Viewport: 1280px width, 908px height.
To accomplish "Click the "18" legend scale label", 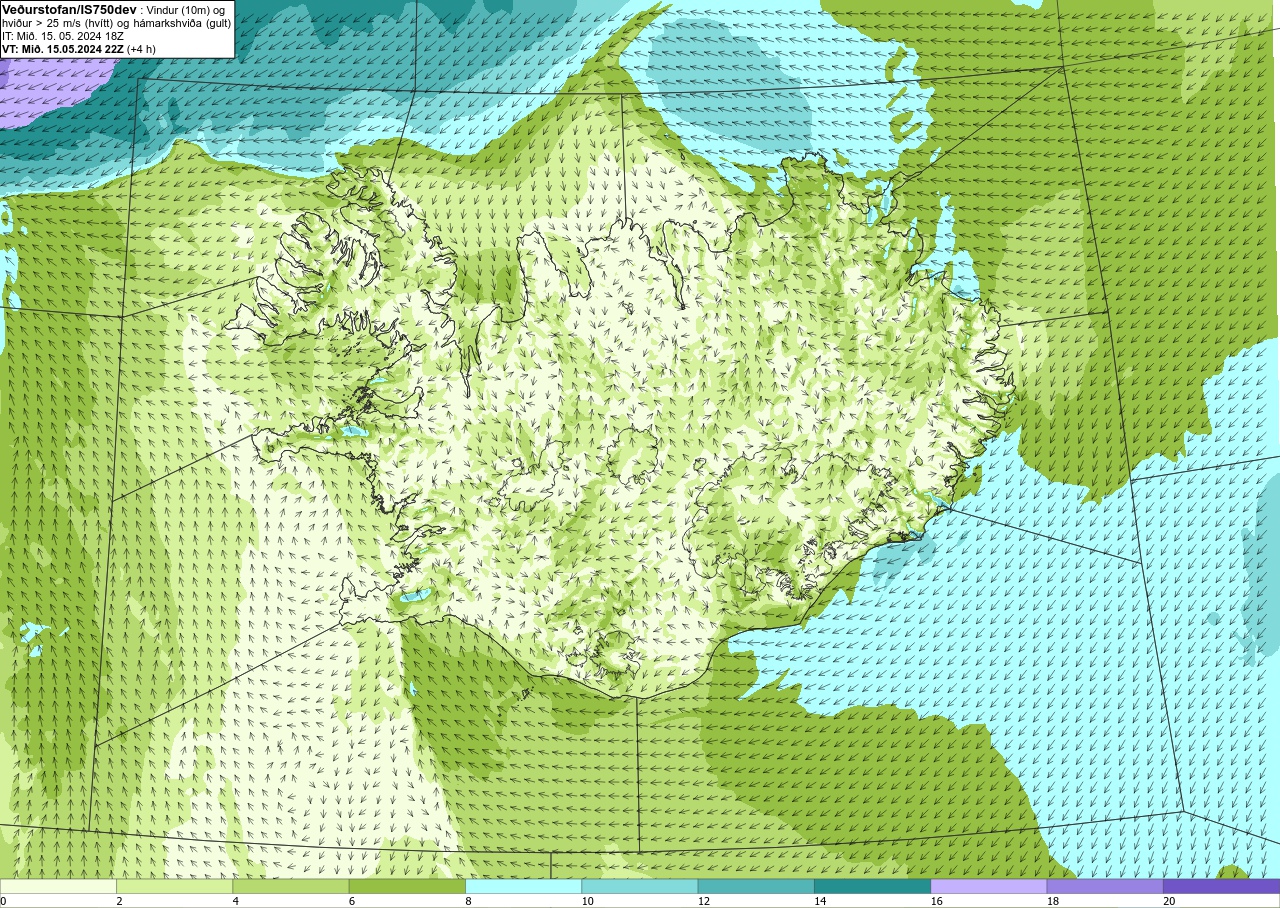I will (1053, 901).
